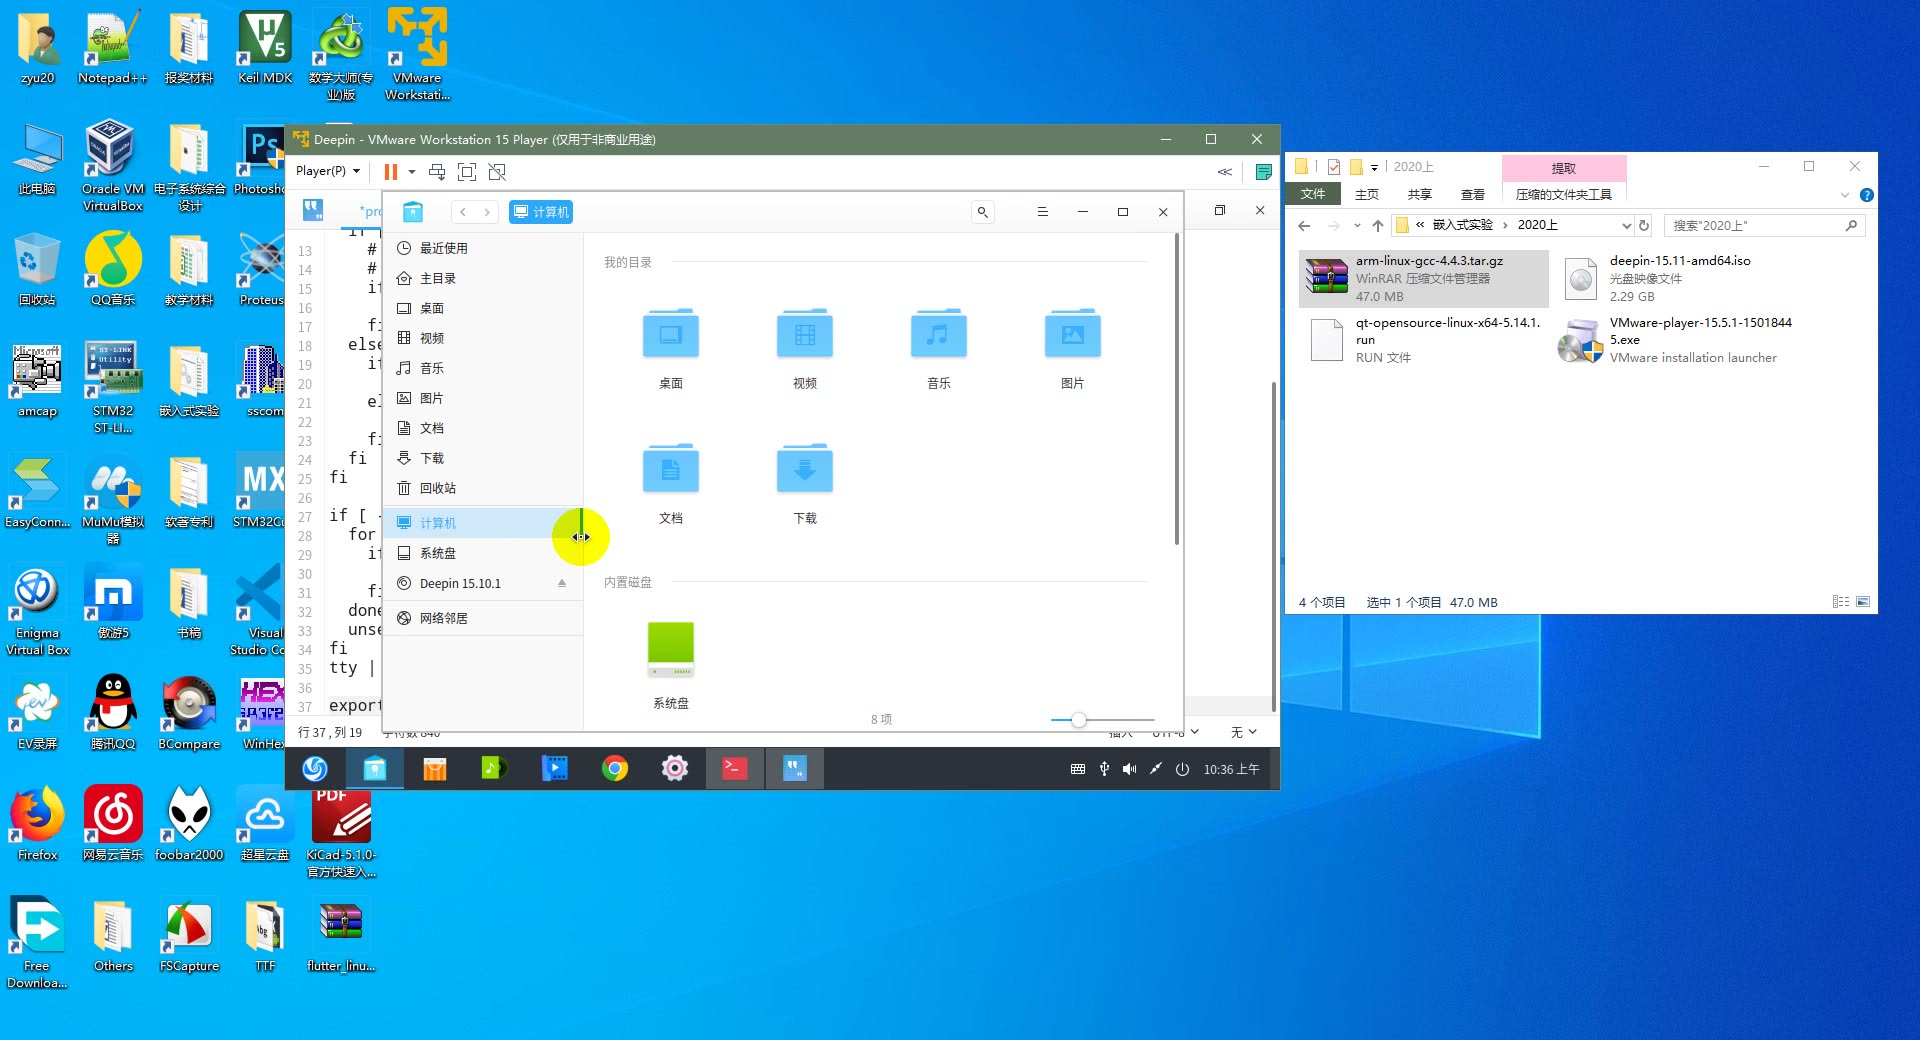Open 下载 in sidebar
This screenshot has width=1920, height=1040.
(483, 458)
